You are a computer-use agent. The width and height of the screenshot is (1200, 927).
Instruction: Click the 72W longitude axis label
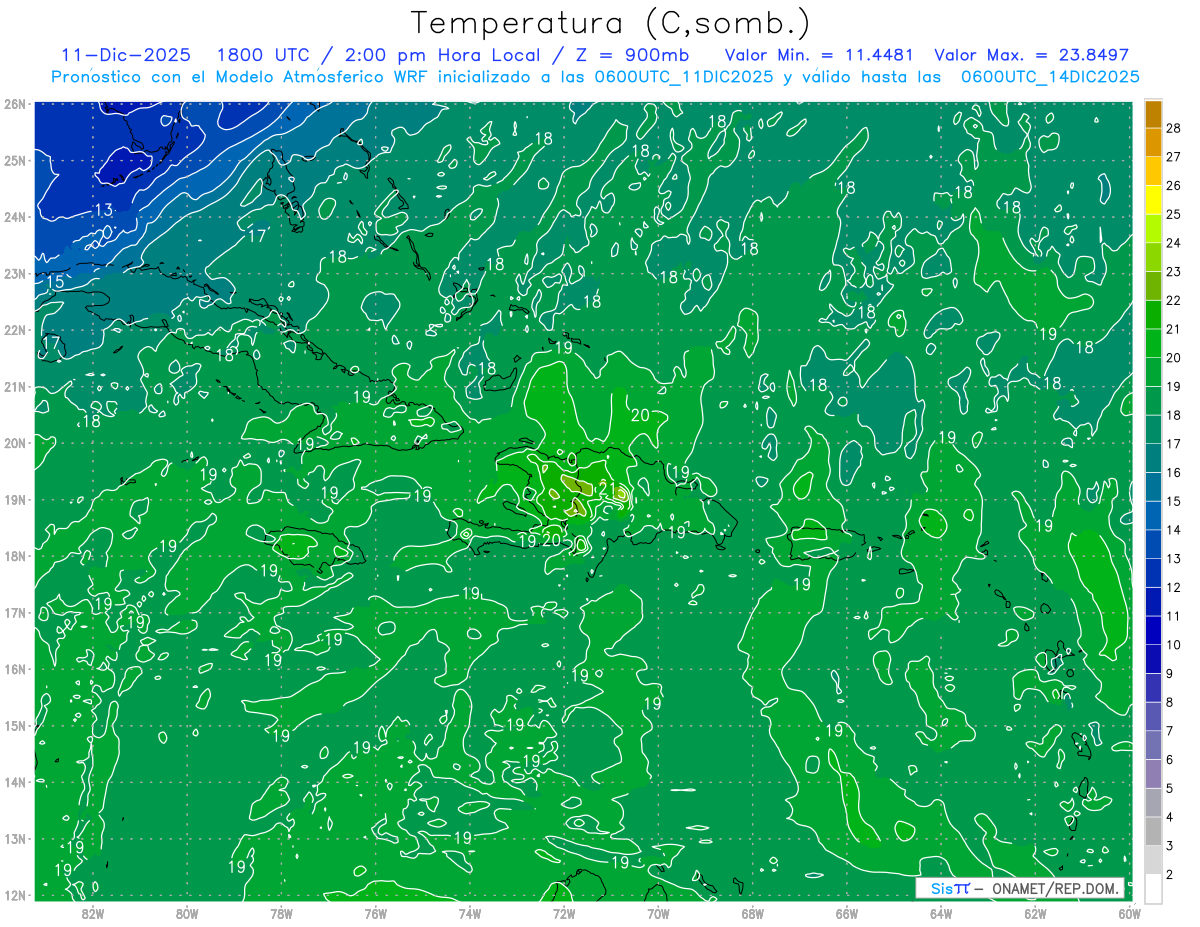tap(564, 913)
